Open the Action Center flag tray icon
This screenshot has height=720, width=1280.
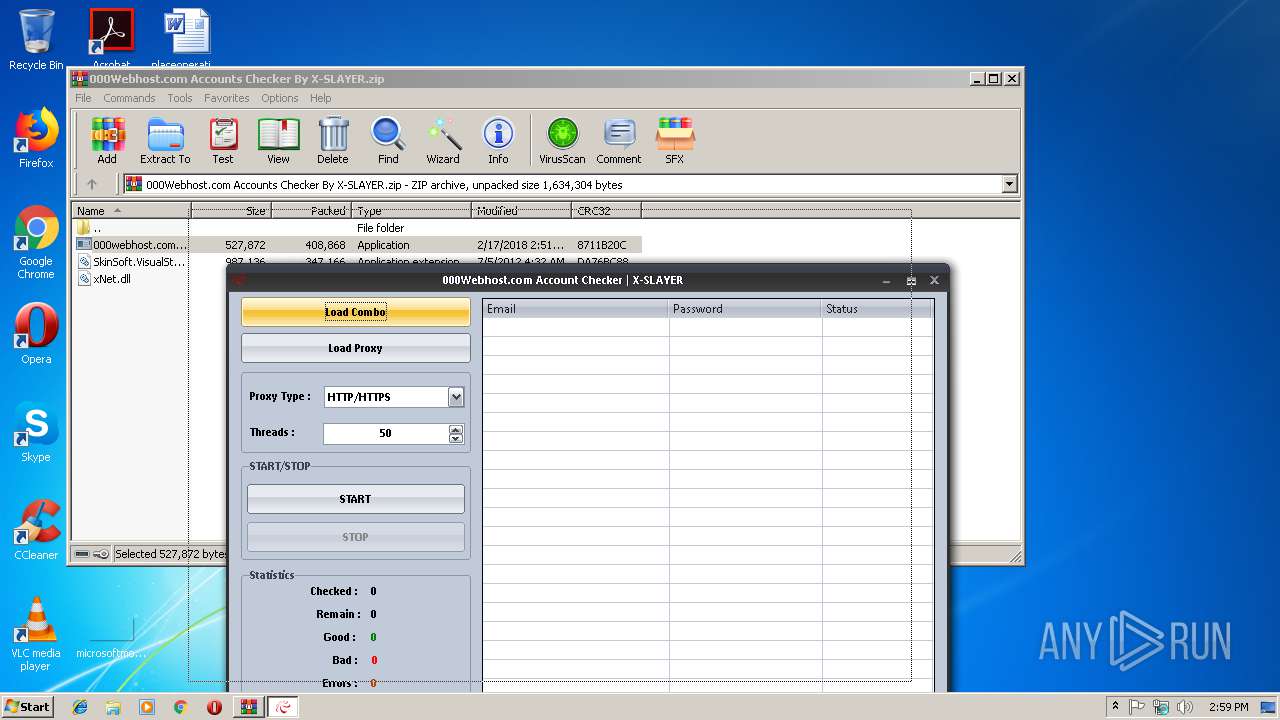pyautogui.click(x=1137, y=707)
